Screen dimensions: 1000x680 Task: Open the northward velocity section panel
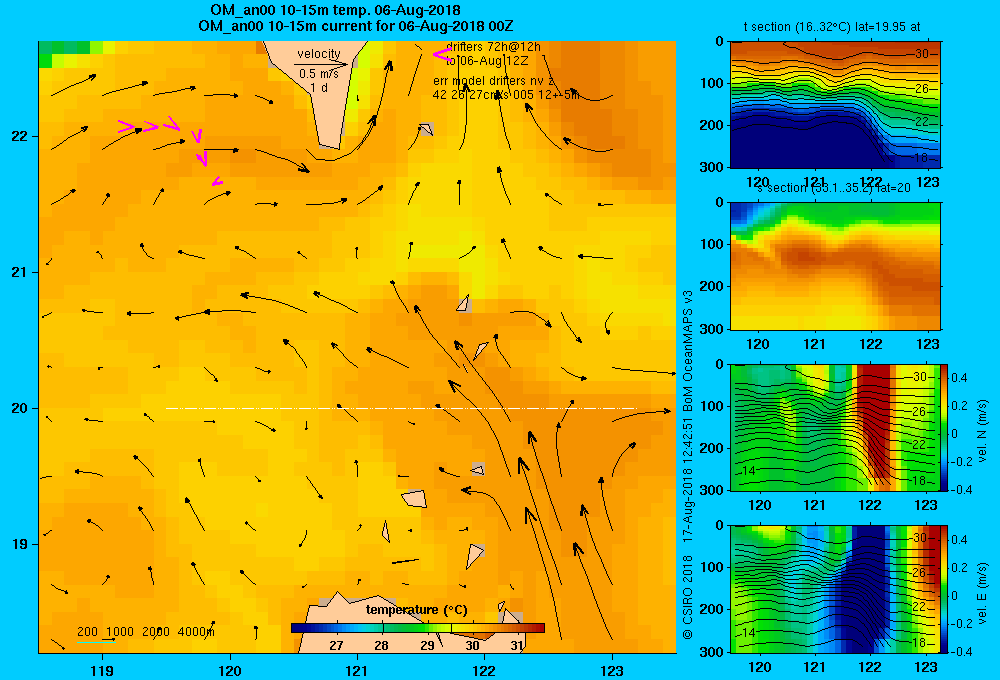click(835, 427)
